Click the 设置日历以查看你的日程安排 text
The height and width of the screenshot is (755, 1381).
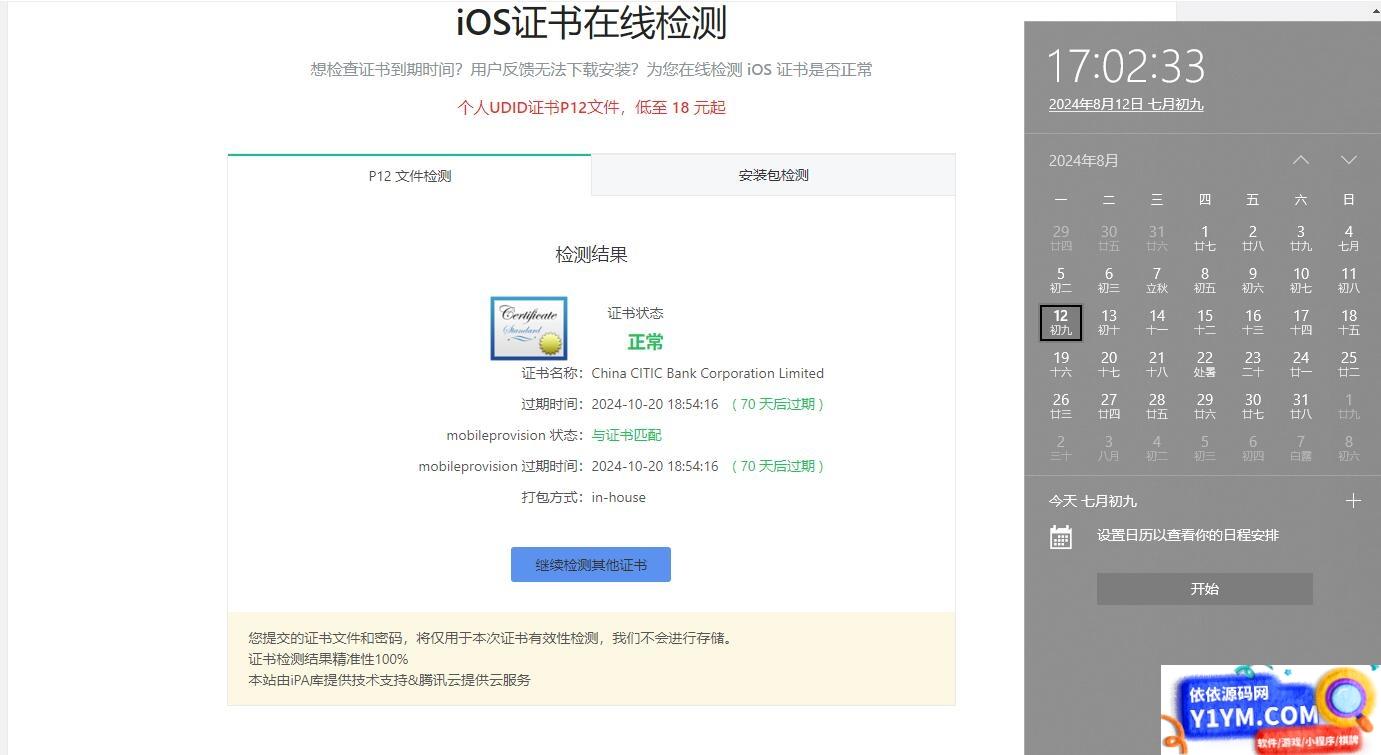click(1187, 535)
